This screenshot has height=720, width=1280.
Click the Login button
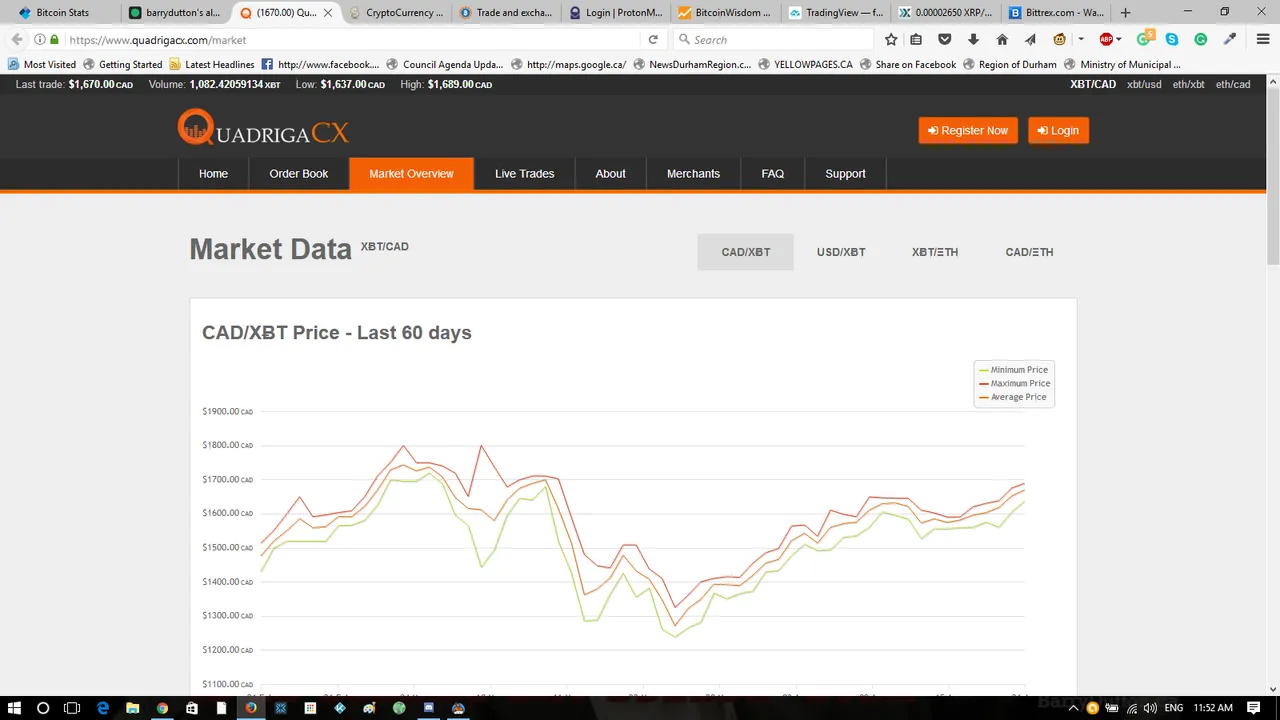coord(1058,131)
